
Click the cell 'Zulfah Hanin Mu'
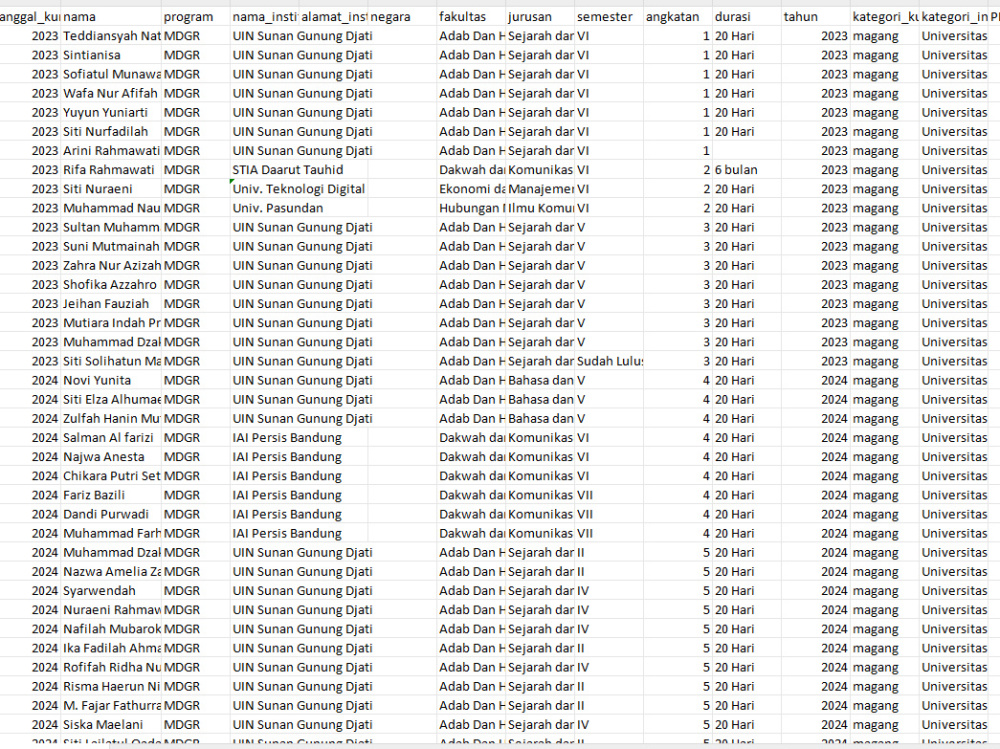click(111, 419)
